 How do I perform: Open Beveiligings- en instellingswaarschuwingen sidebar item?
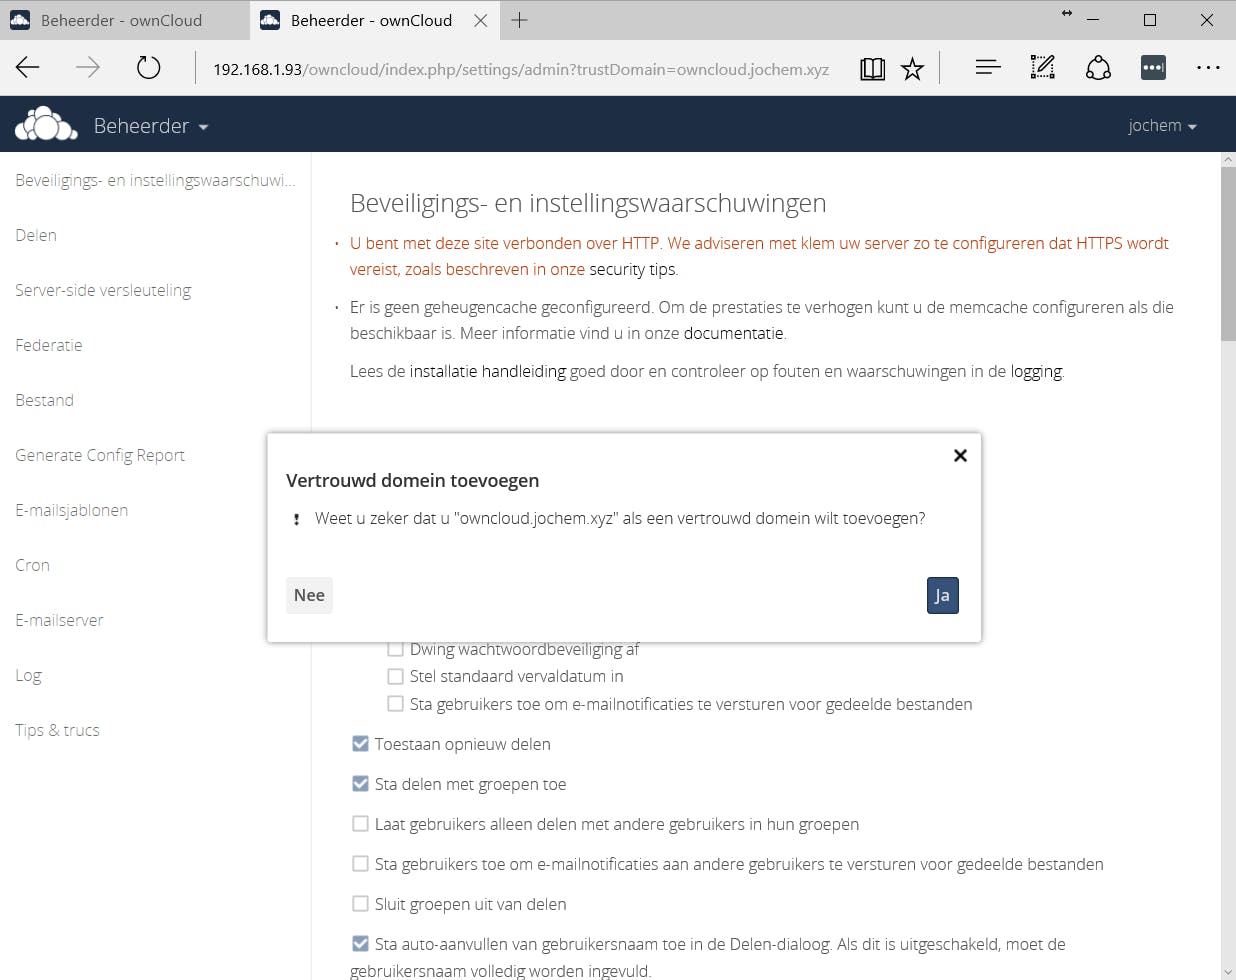coord(155,180)
